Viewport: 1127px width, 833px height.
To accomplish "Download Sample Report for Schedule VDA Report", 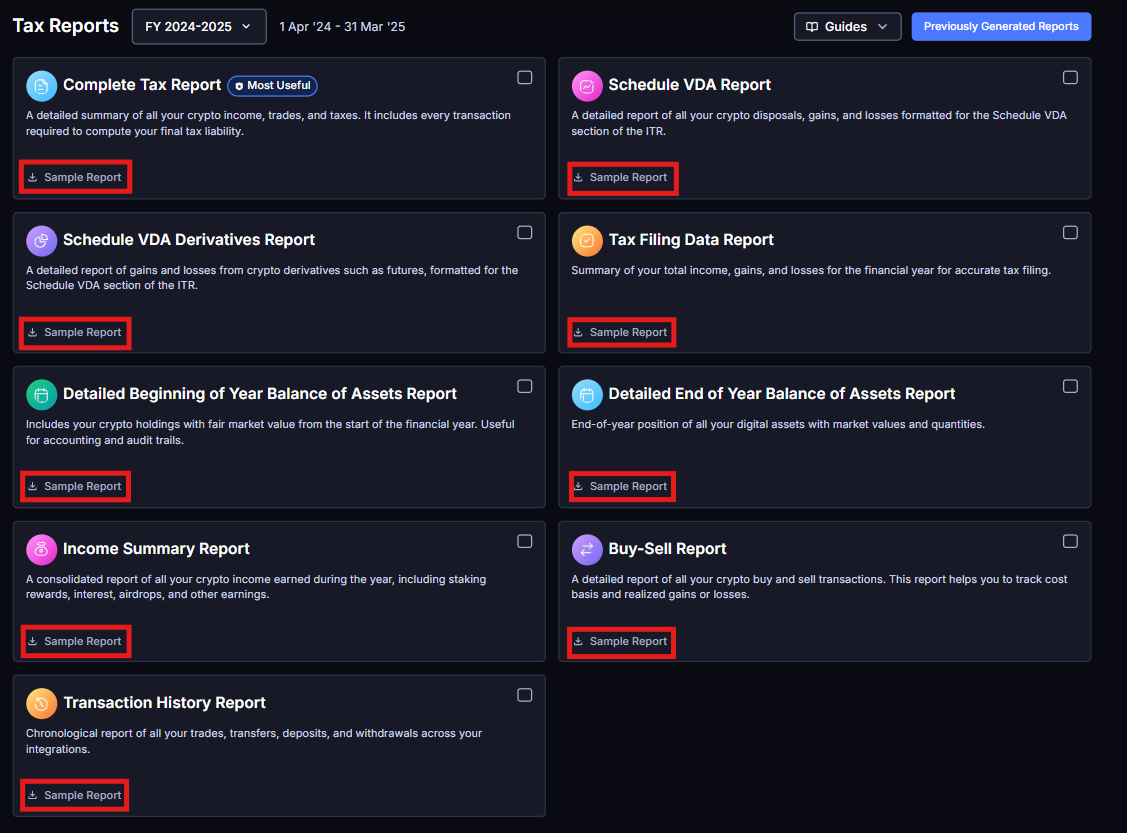I will coord(622,177).
